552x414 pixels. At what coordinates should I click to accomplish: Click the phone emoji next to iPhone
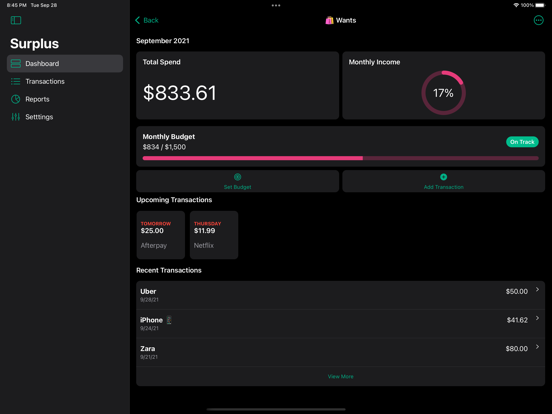click(169, 320)
